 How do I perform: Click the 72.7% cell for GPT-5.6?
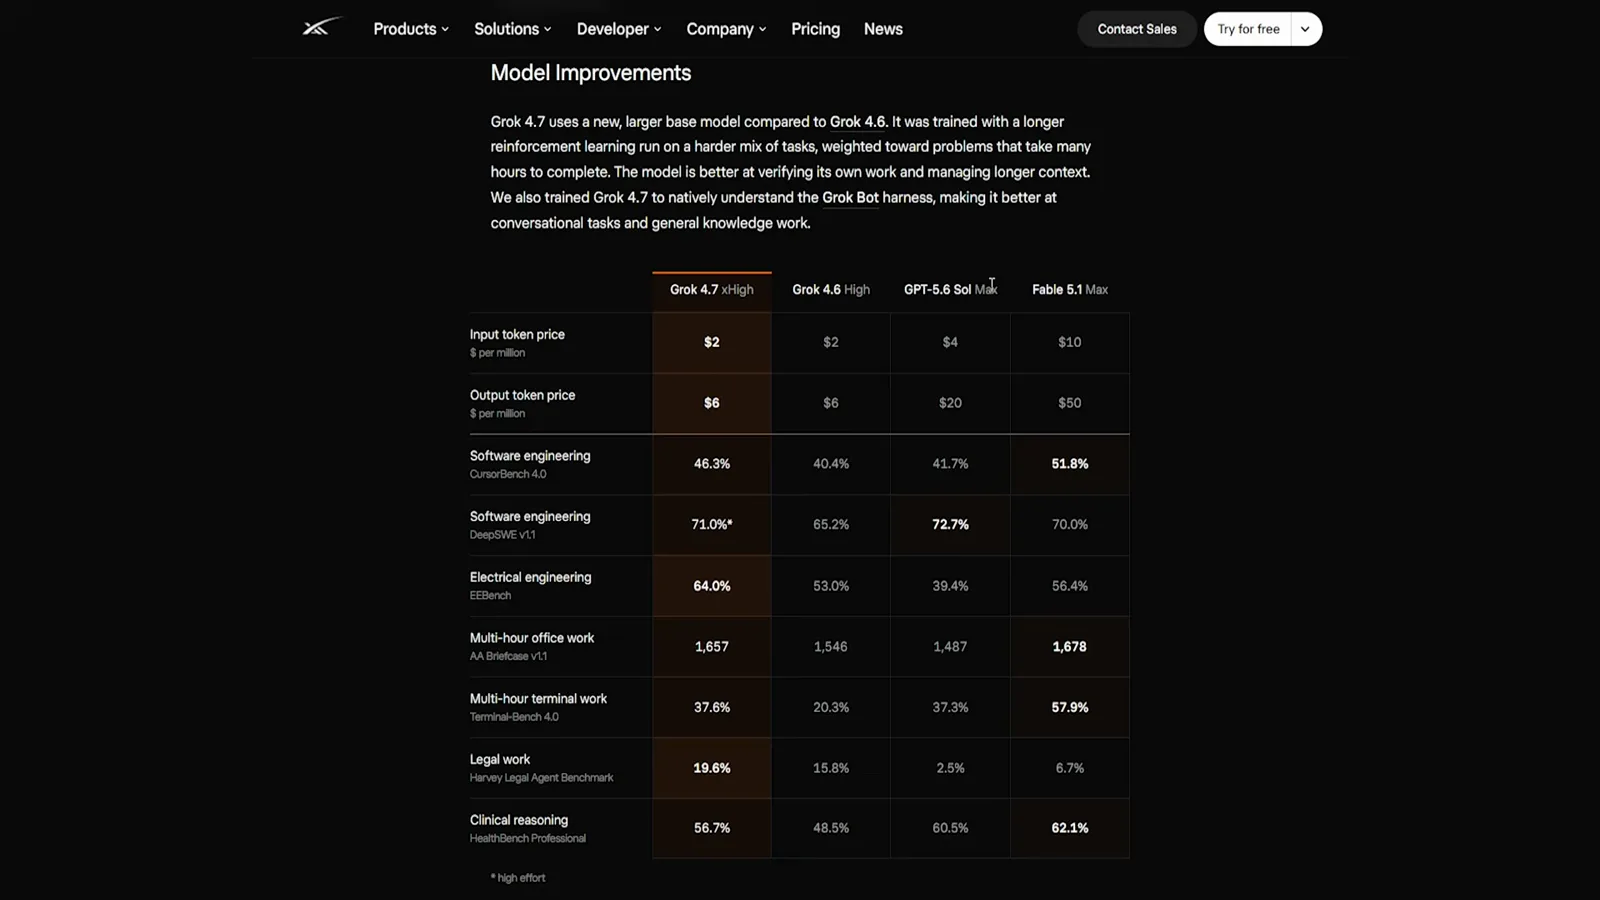[x=950, y=525]
